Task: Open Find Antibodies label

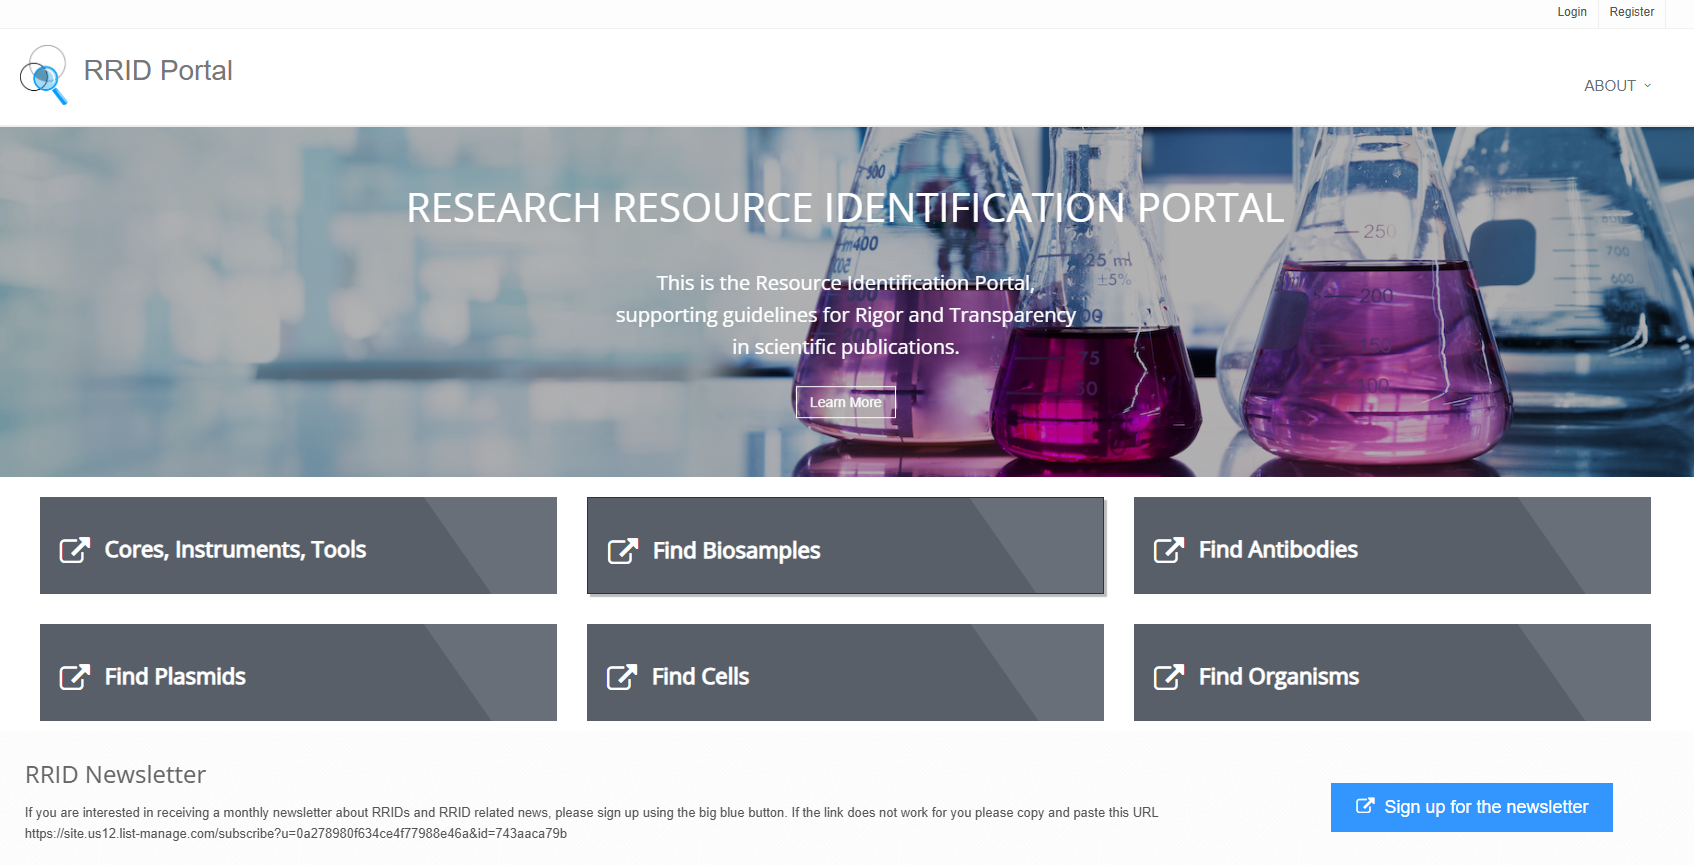Action: (1278, 550)
